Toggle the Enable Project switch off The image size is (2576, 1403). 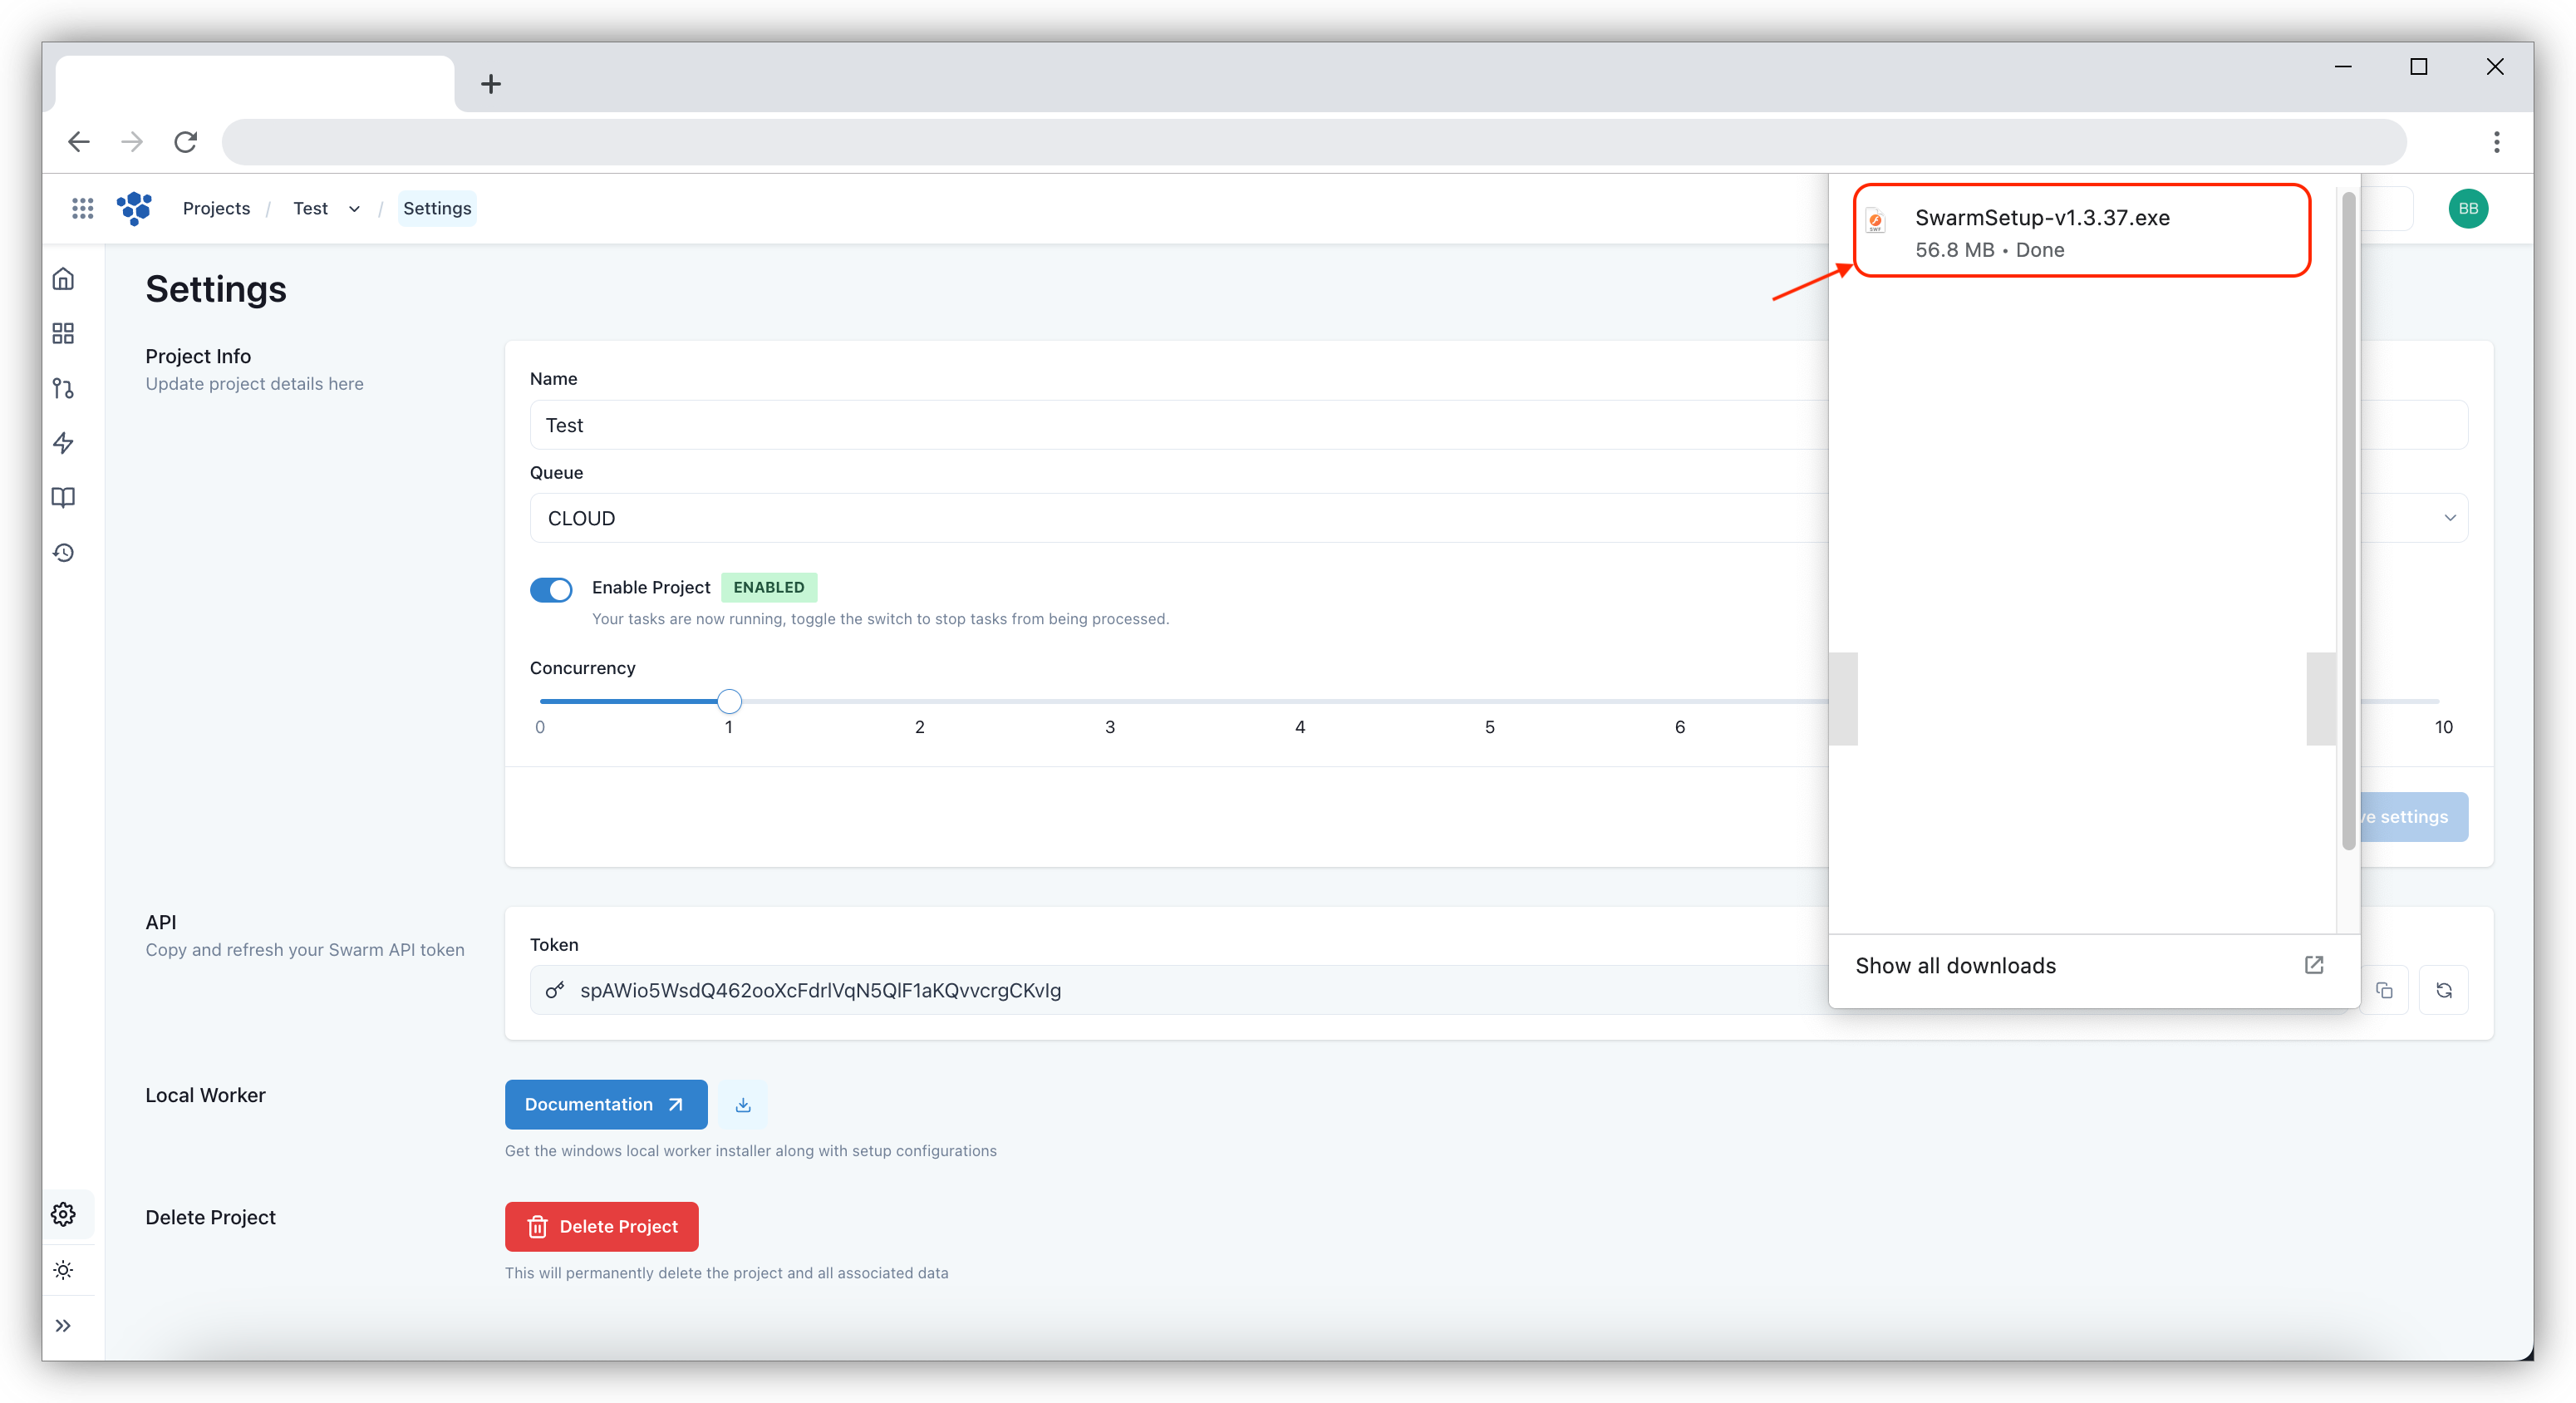551,589
